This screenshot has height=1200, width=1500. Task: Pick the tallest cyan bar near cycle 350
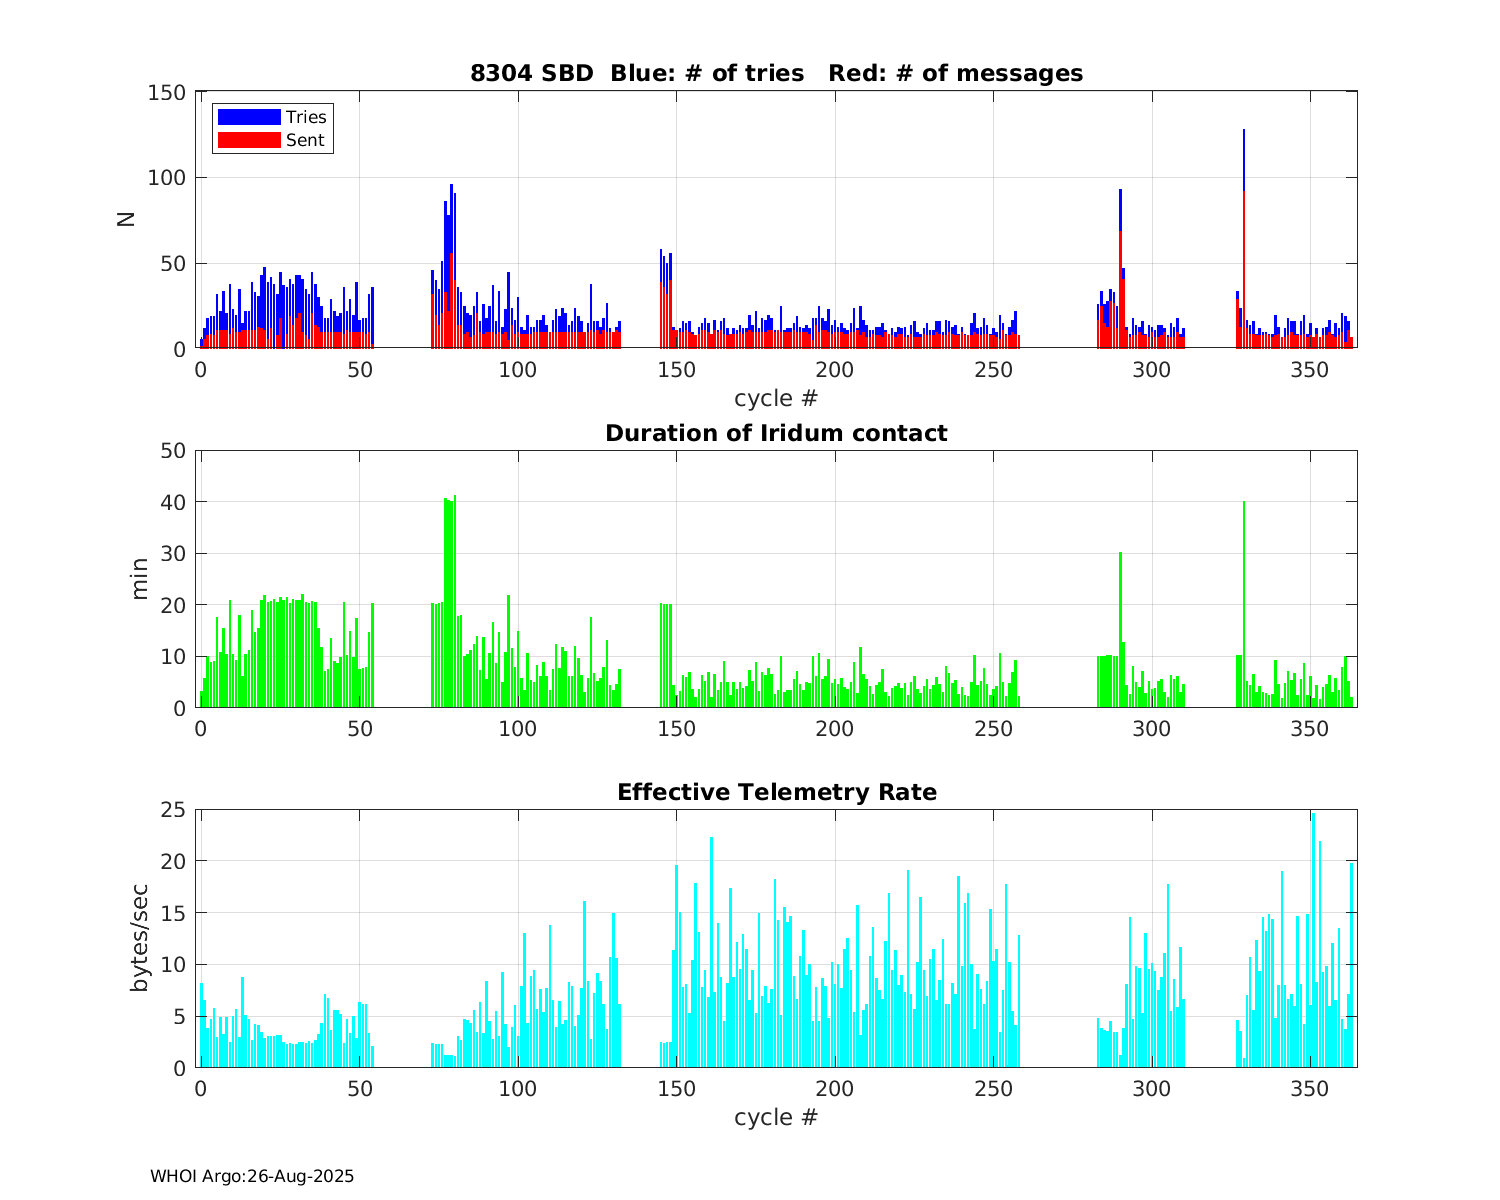1313,940
